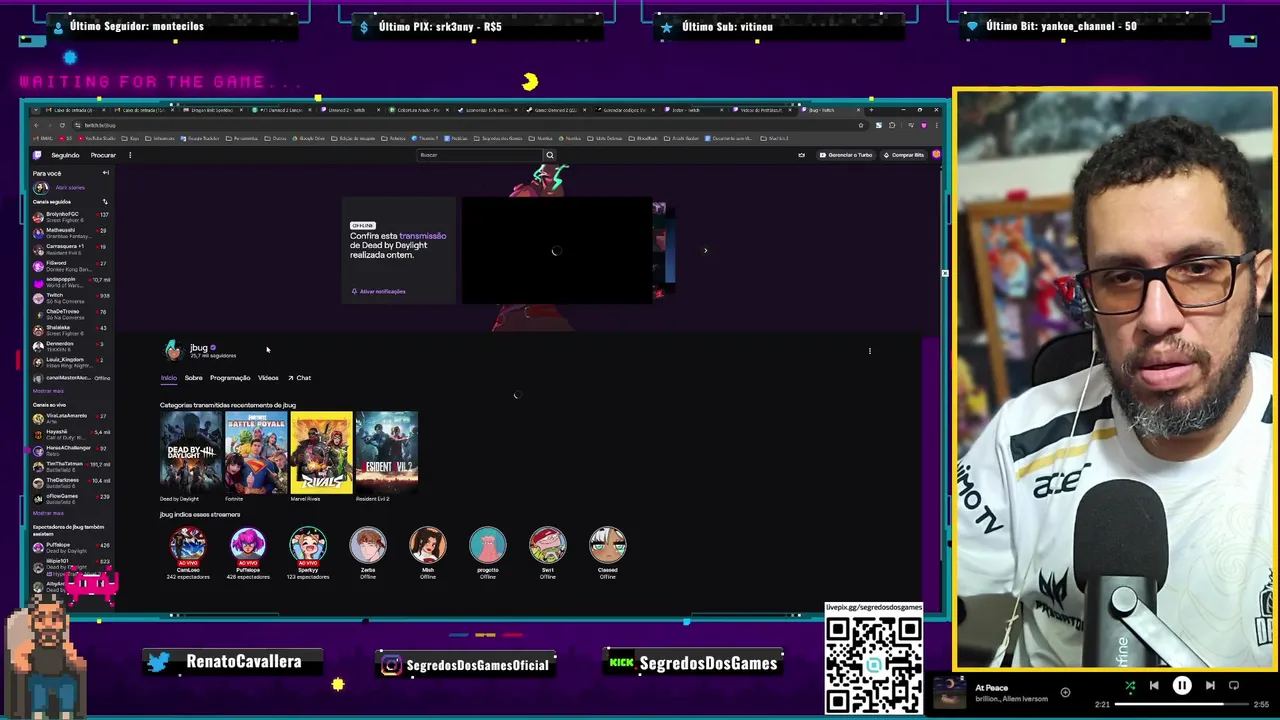Open Puffalope recommended streamer avatar
This screenshot has width=1280, height=720.
click(248, 546)
